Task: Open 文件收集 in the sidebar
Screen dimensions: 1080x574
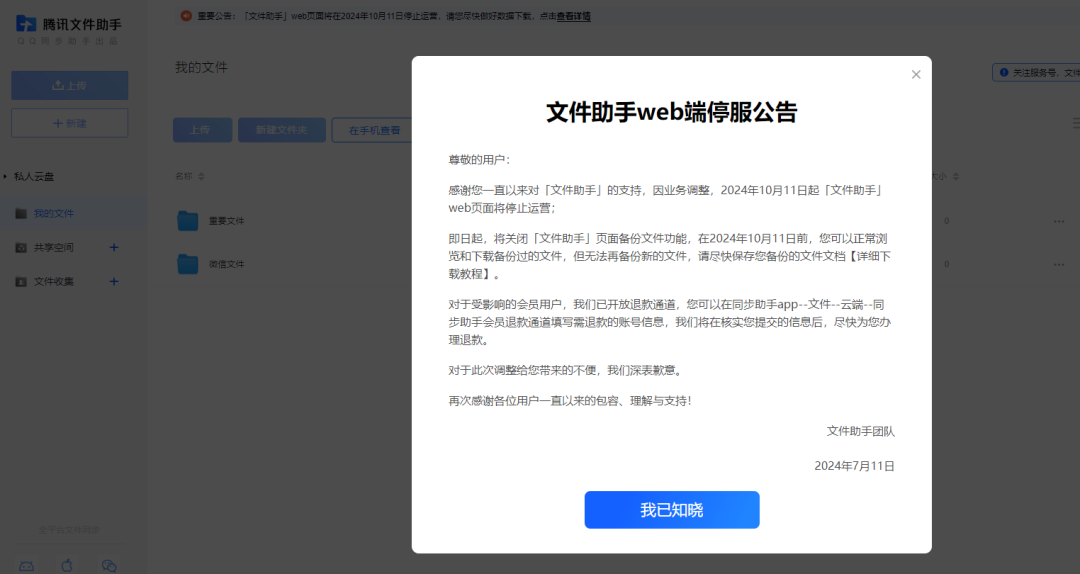Action: [x=54, y=281]
